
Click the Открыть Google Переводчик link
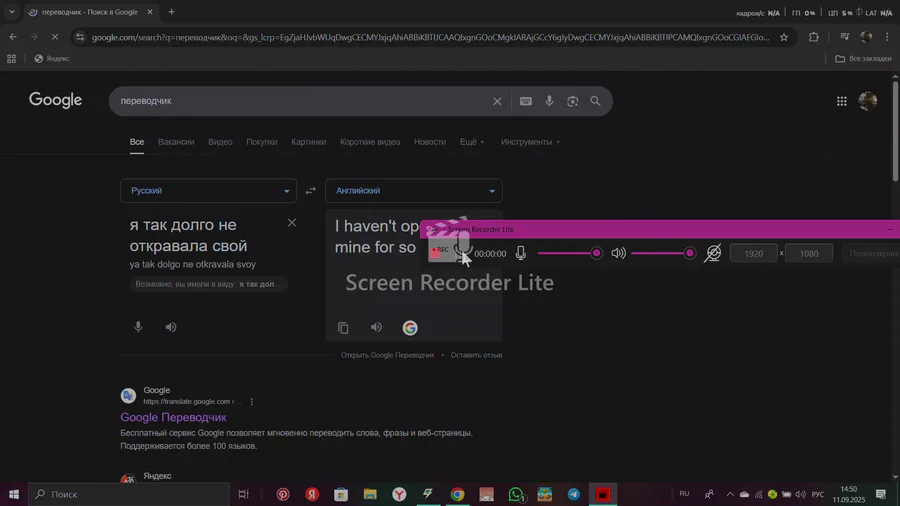click(x=387, y=355)
